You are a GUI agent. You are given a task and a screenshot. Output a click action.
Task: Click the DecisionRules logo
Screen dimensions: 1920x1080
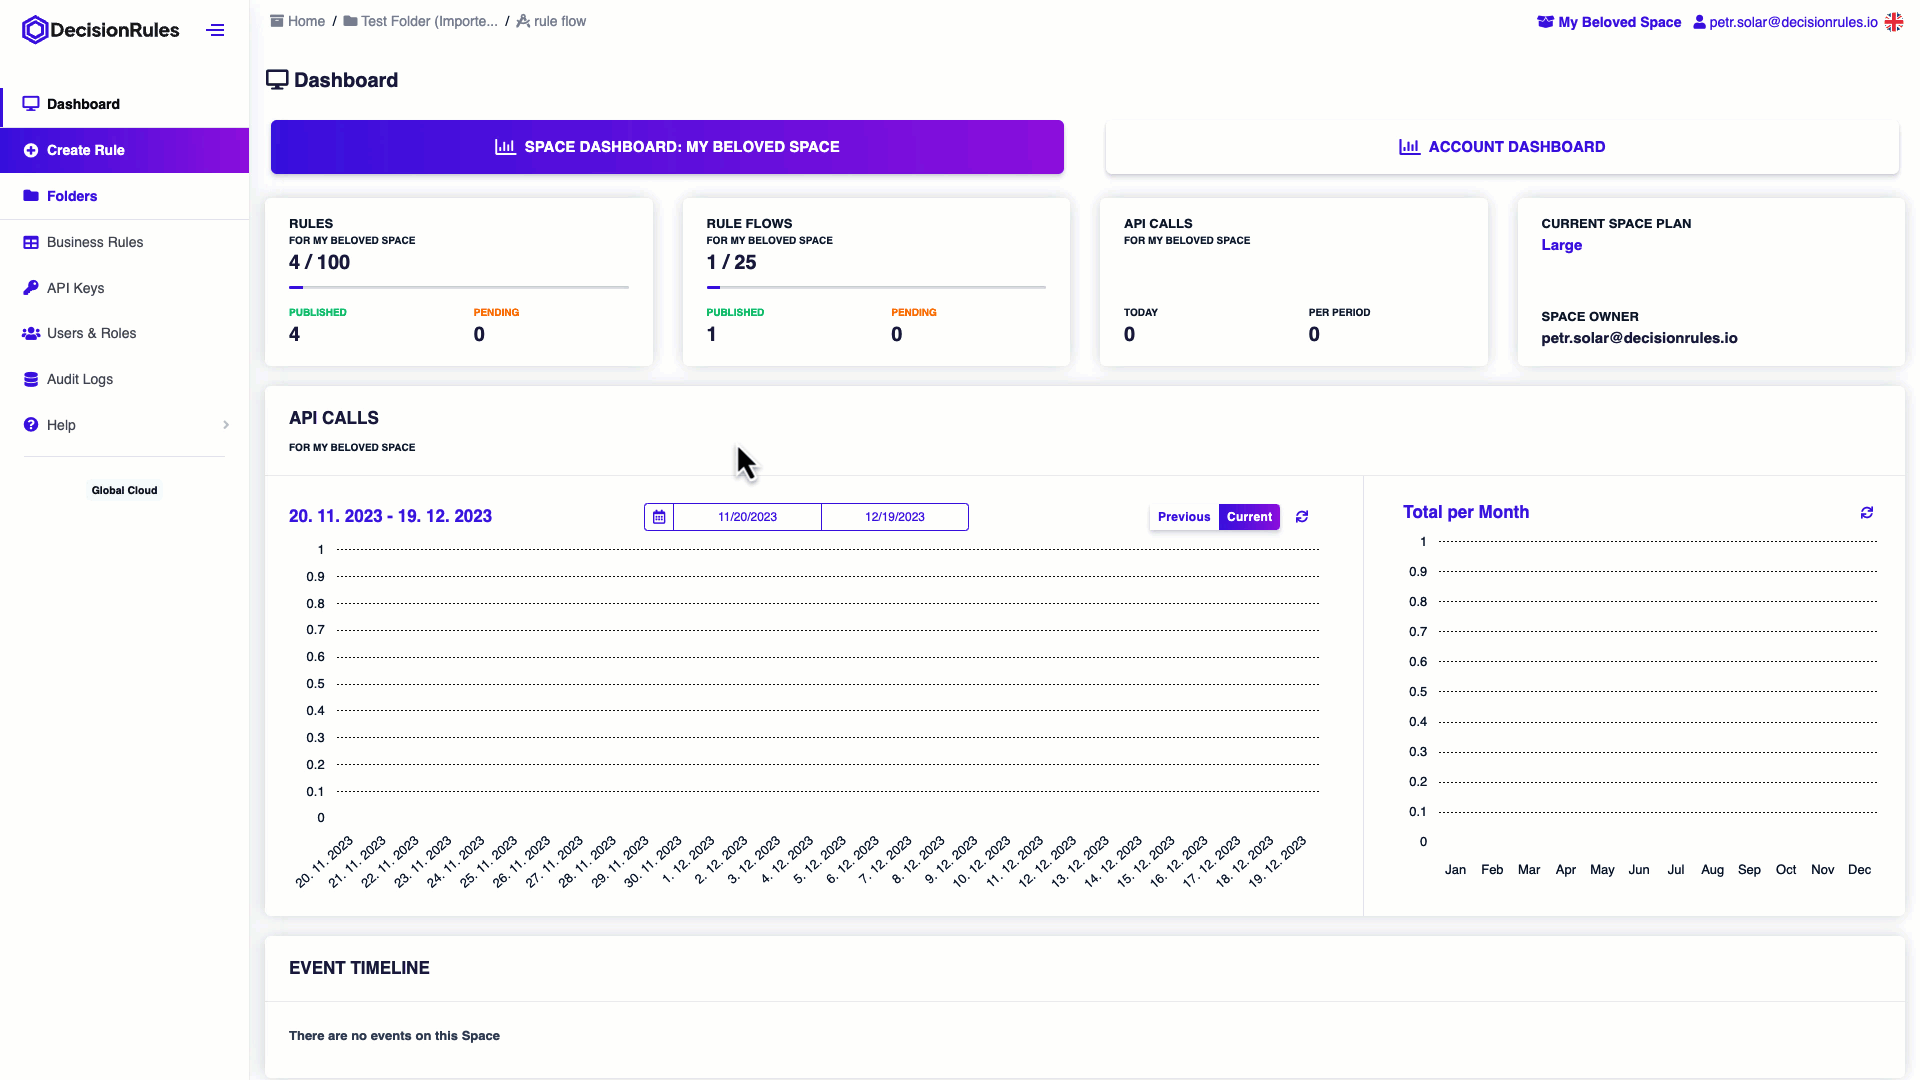100,30
